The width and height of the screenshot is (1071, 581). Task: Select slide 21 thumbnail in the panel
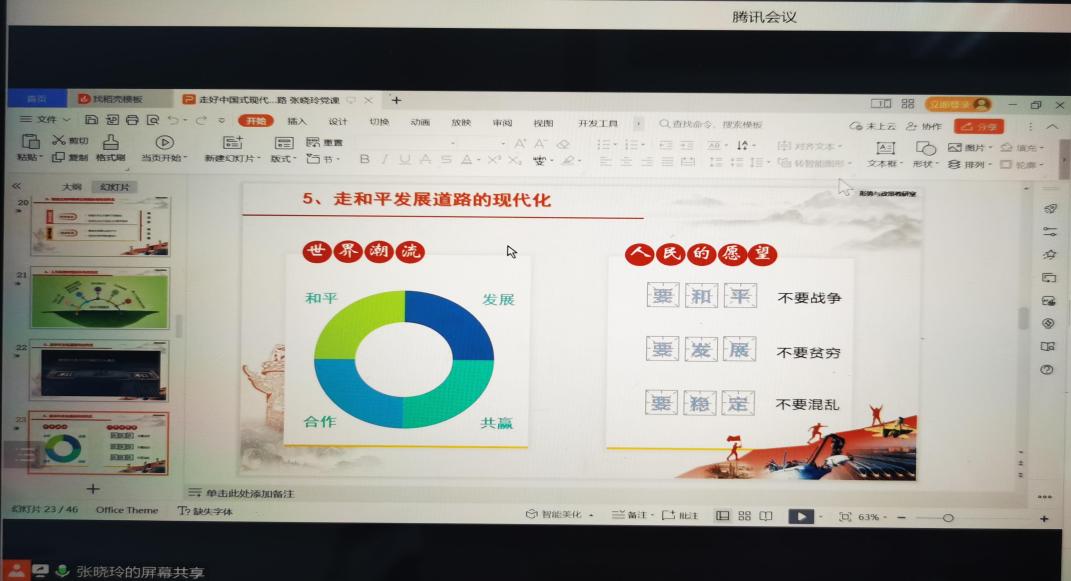[99, 297]
